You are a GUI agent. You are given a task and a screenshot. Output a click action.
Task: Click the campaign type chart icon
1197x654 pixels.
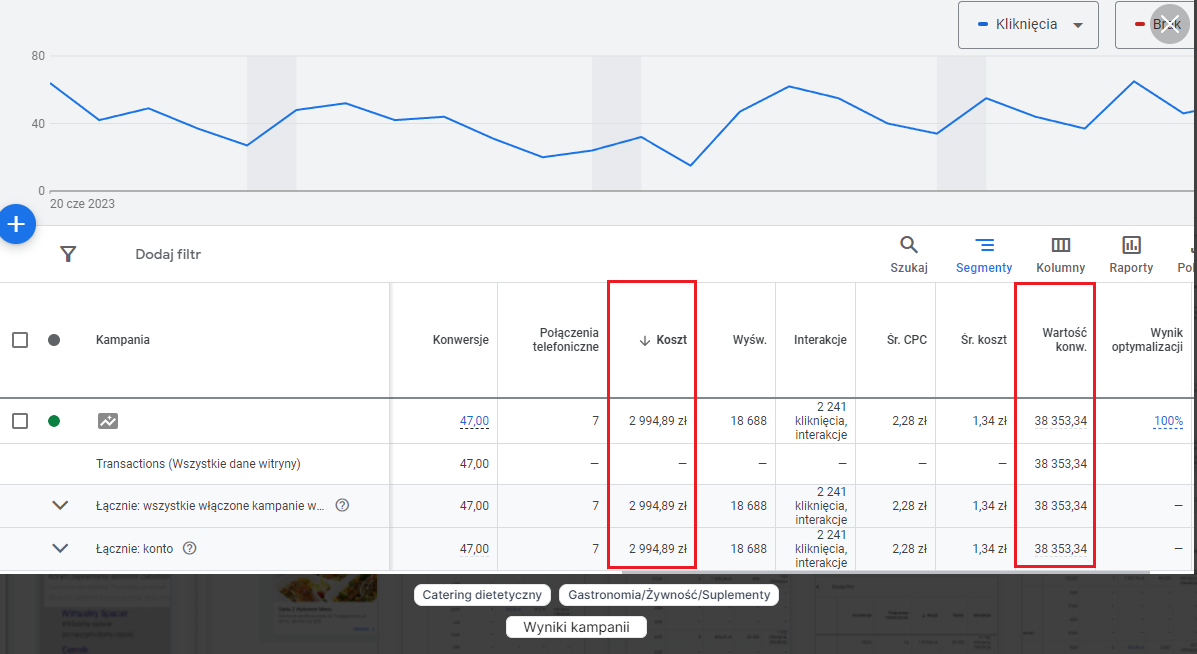coord(108,420)
